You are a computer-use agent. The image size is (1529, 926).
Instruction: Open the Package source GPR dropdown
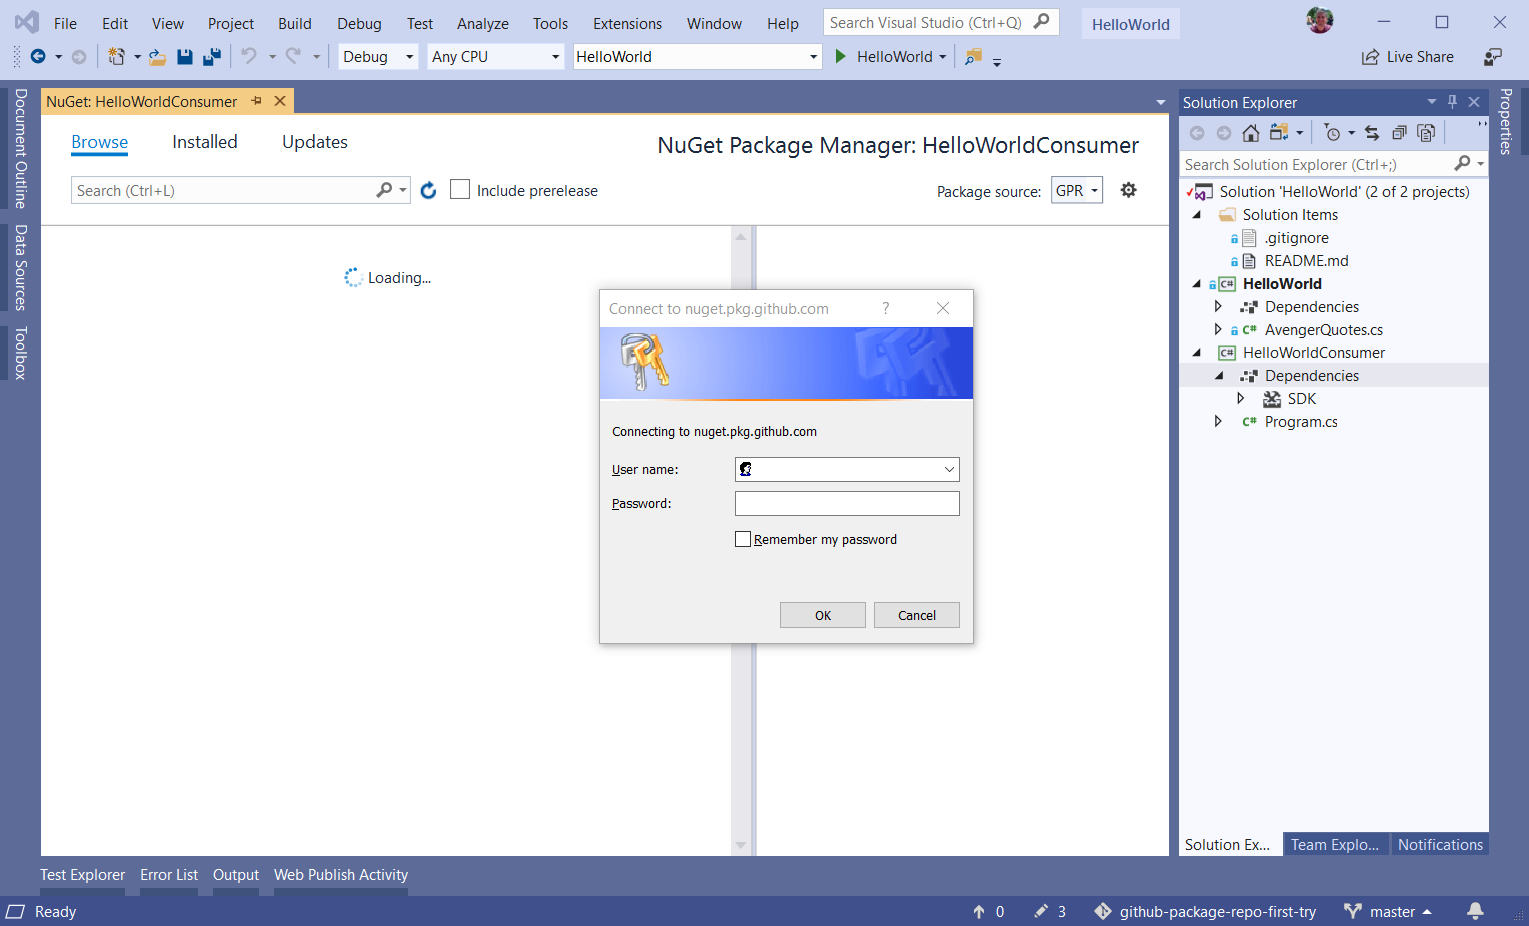point(1077,190)
